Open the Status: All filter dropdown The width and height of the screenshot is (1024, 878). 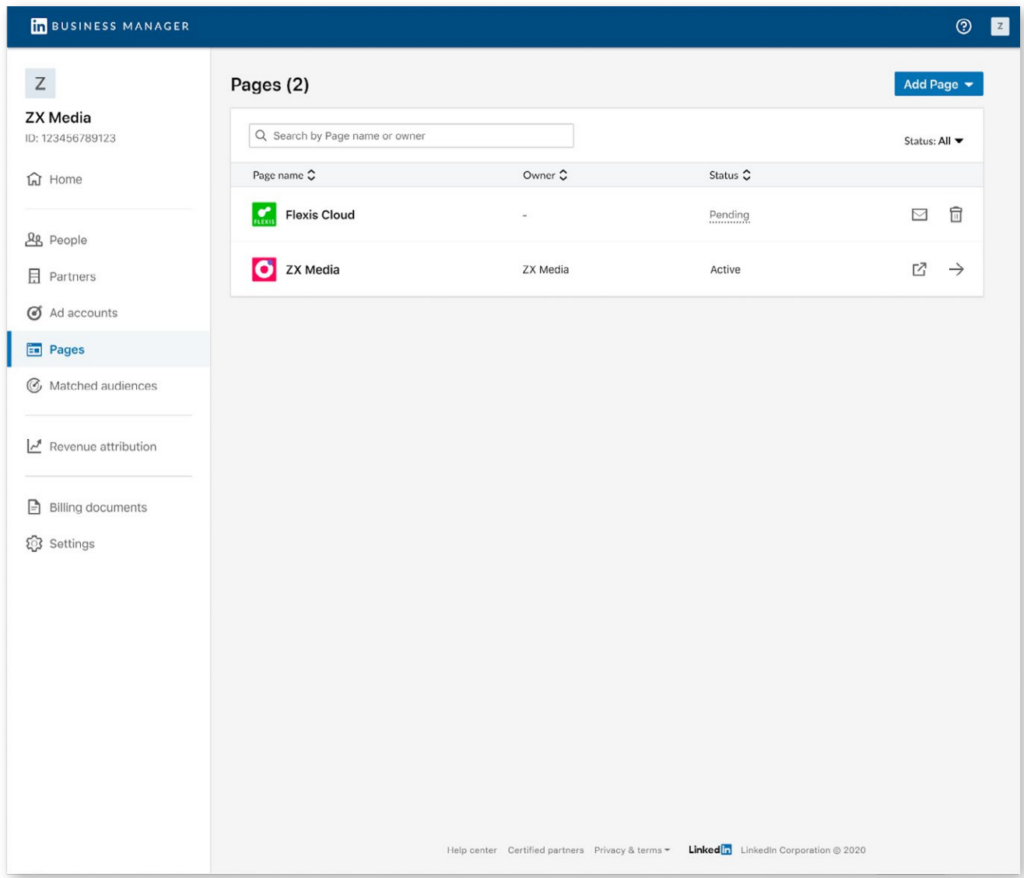pos(933,141)
